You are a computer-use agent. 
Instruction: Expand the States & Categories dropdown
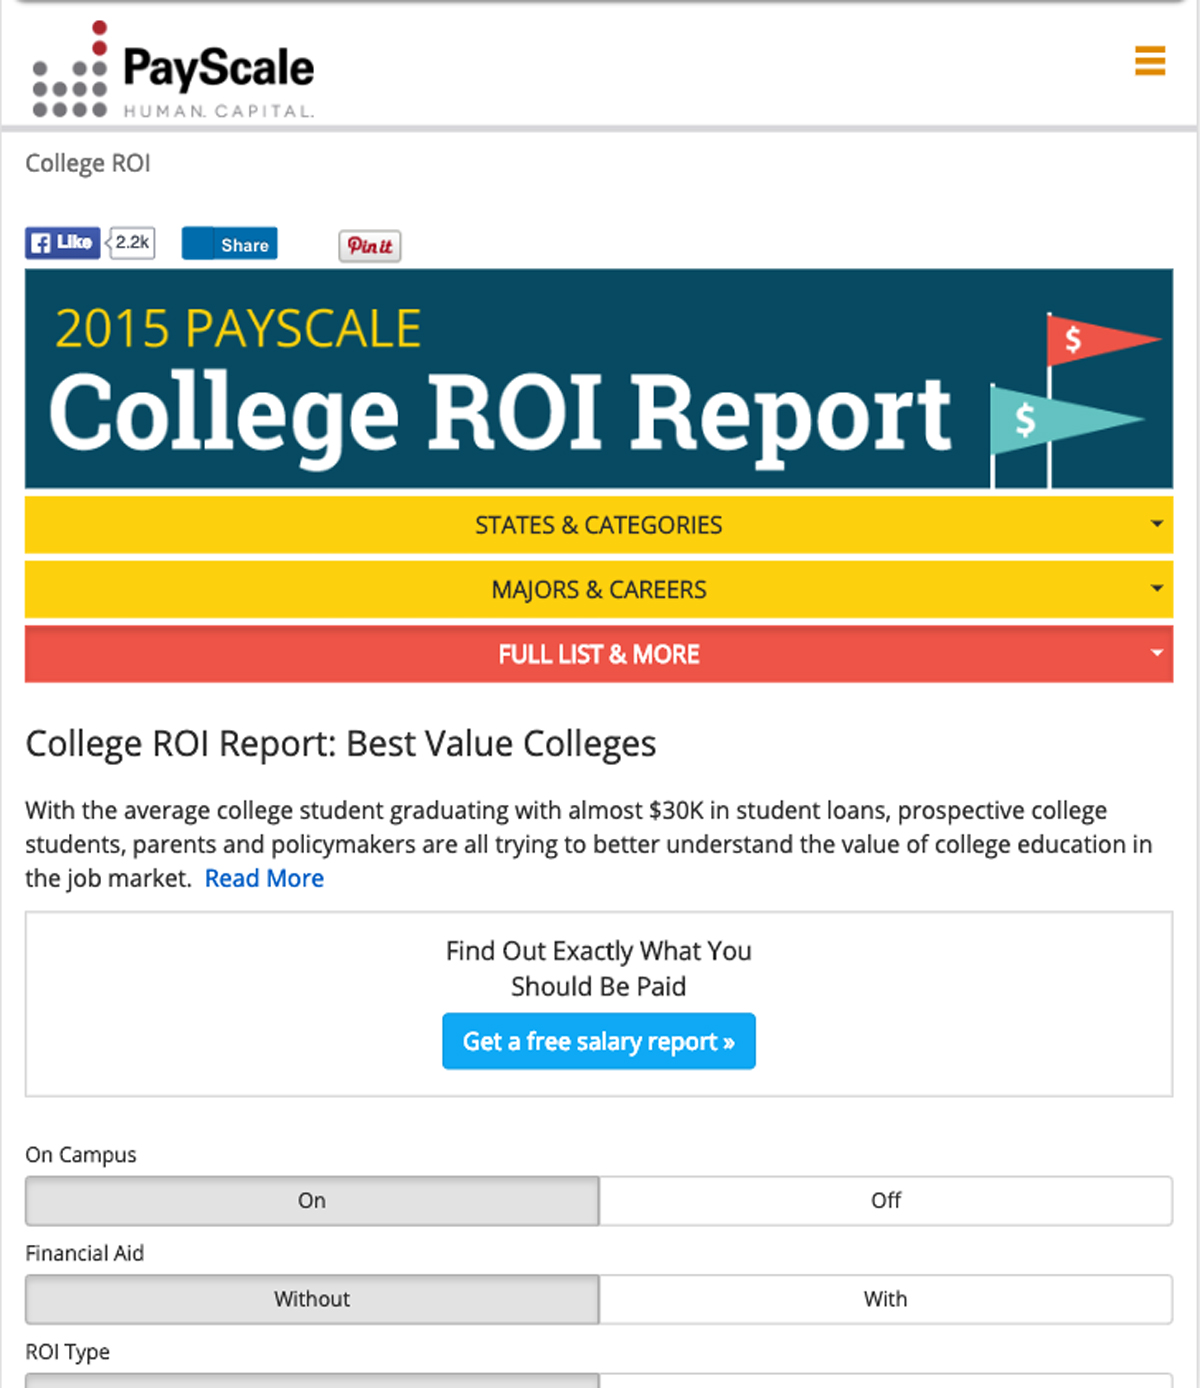599,525
